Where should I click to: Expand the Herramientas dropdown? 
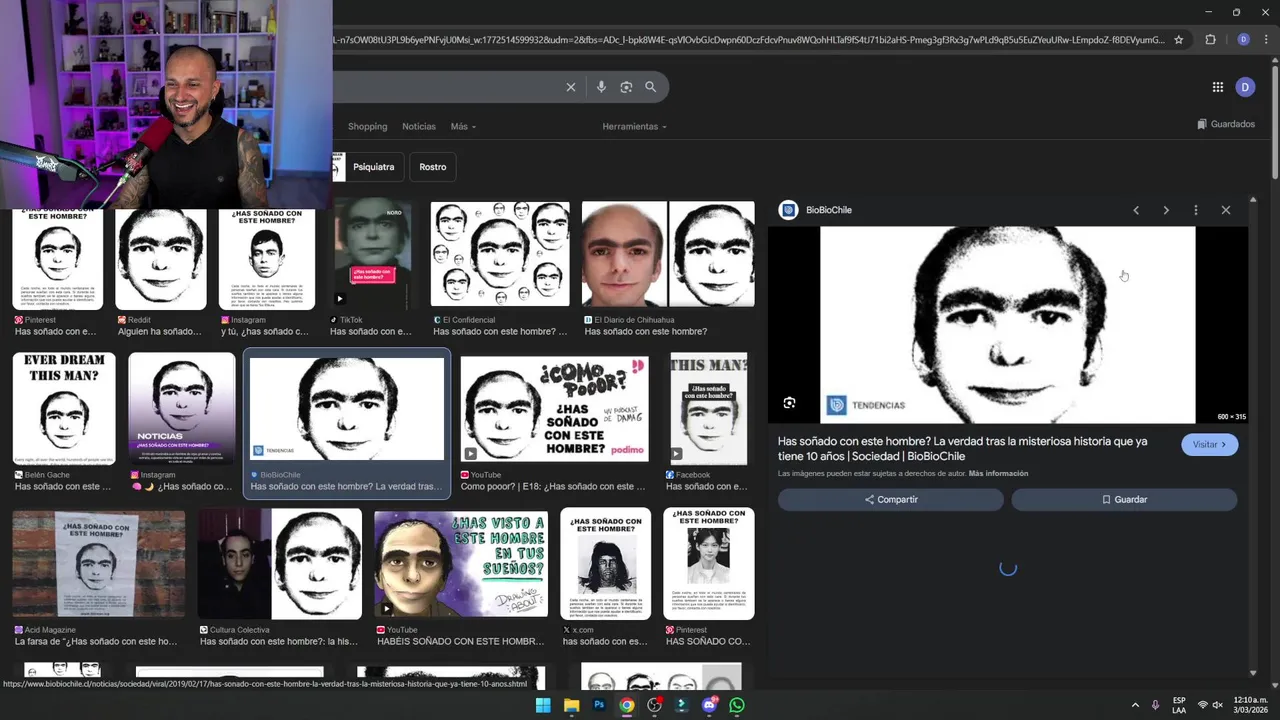pyautogui.click(x=634, y=127)
